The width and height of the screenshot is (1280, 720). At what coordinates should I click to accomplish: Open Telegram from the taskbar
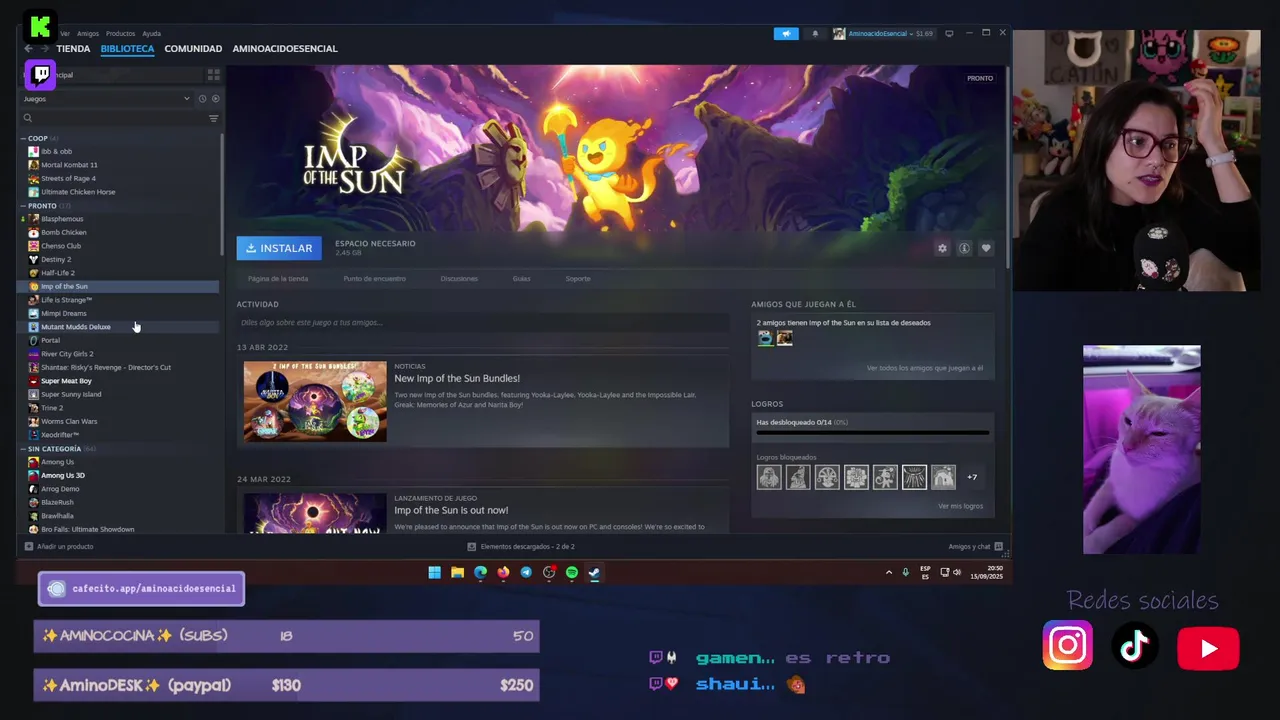coord(526,573)
